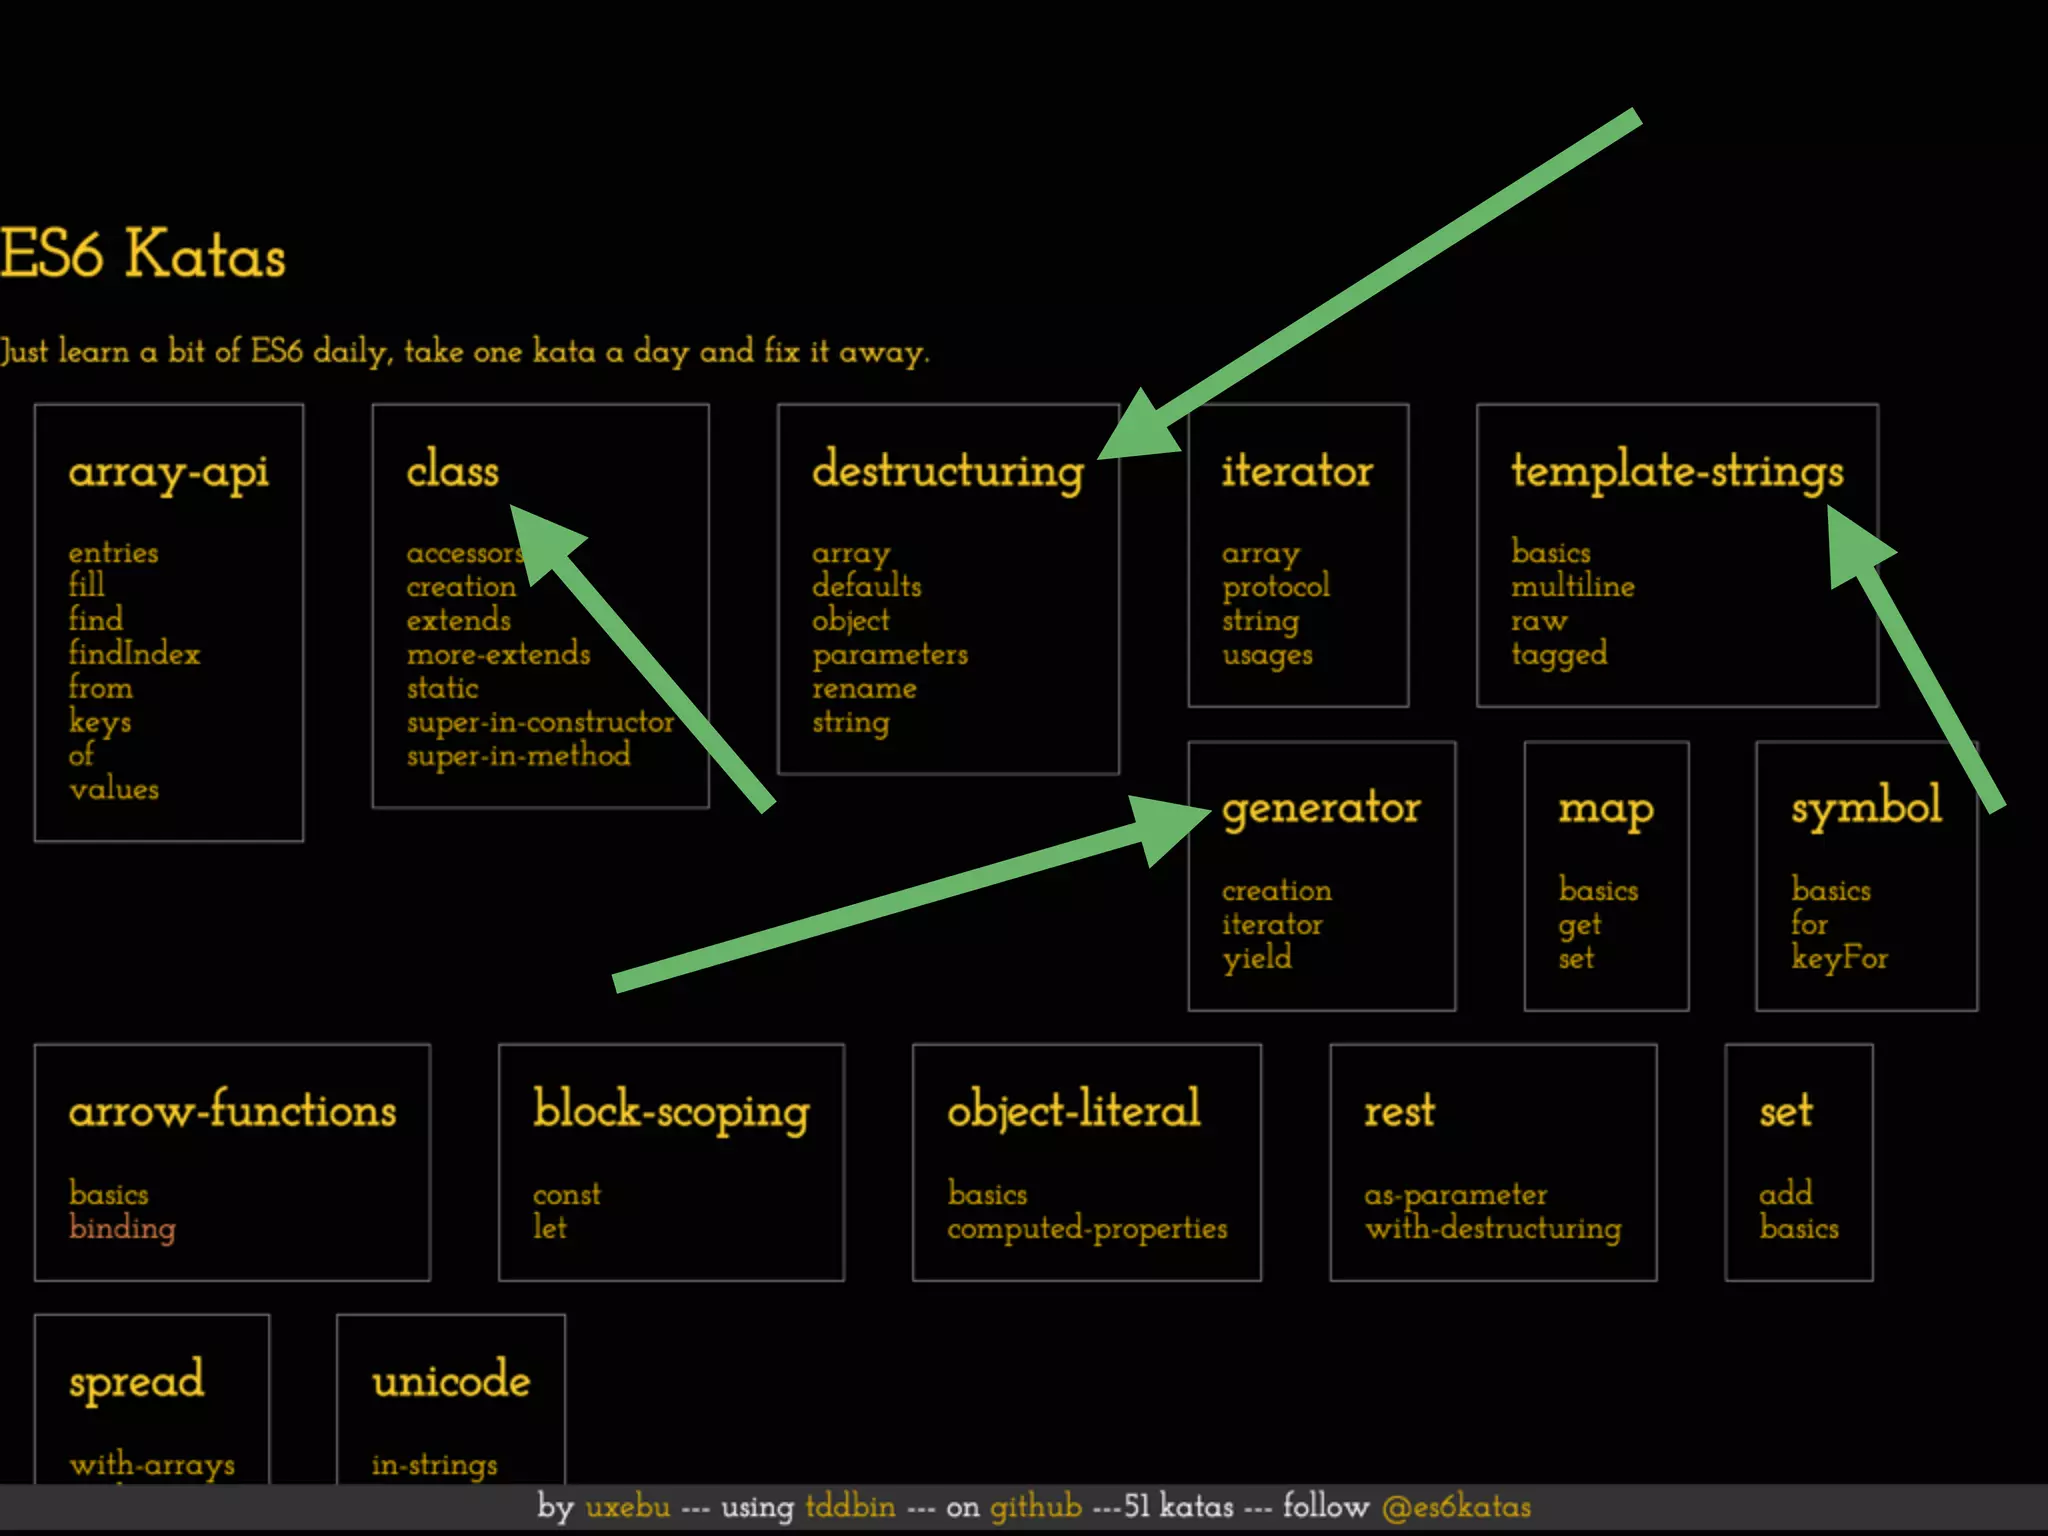Select the map get kata
Image resolution: width=2048 pixels, height=1536 pixels.
pos(1579,925)
